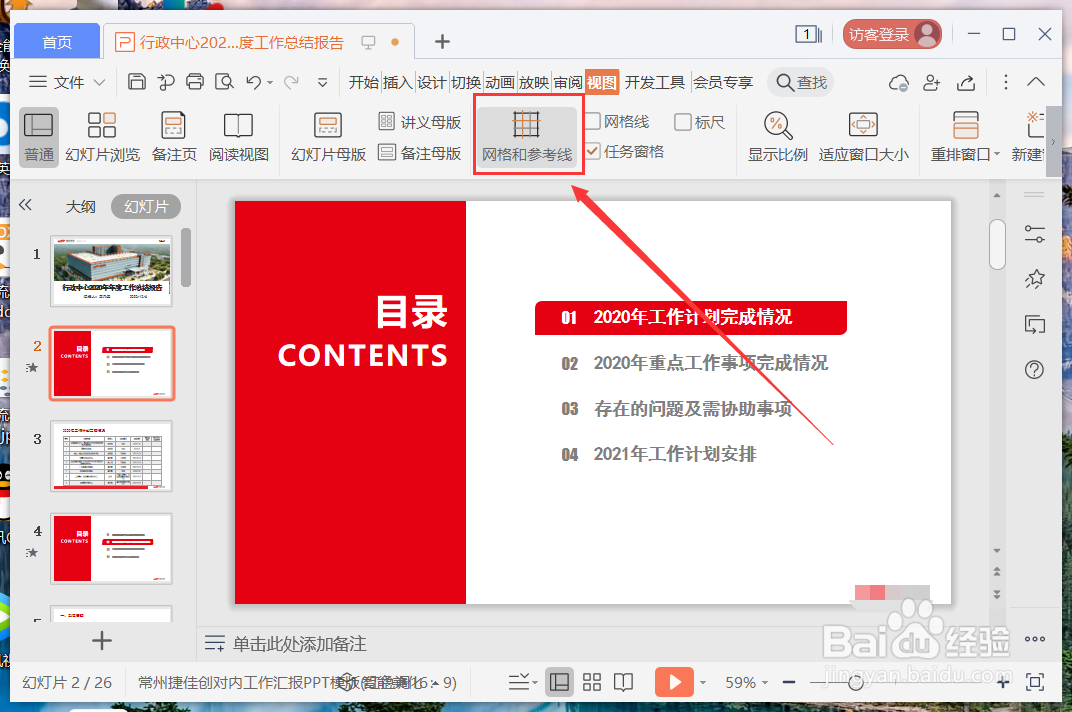This screenshot has height=712, width=1072.
Task: Click 网格和参考线 grid and guides
Action: tap(527, 136)
